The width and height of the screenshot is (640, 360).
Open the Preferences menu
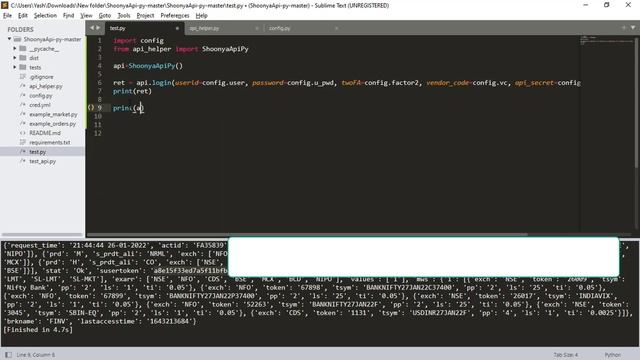point(175,16)
